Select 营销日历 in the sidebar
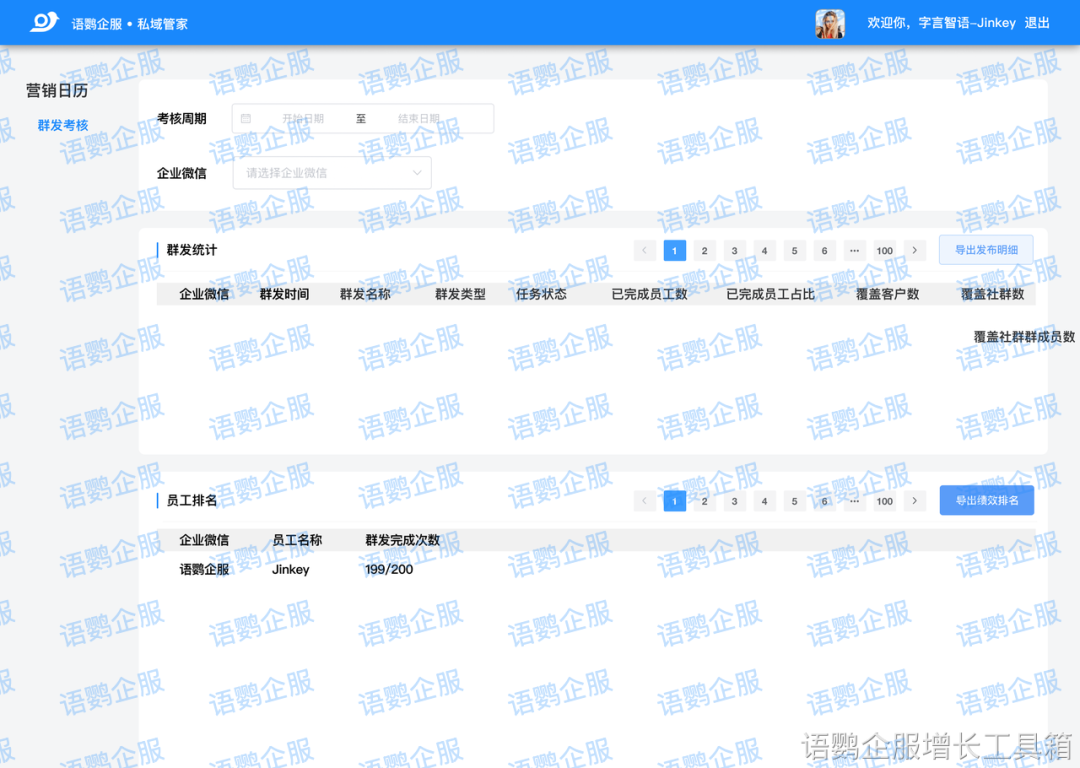Image resolution: width=1080 pixels, height=768 pixels. tap(57, 90)
